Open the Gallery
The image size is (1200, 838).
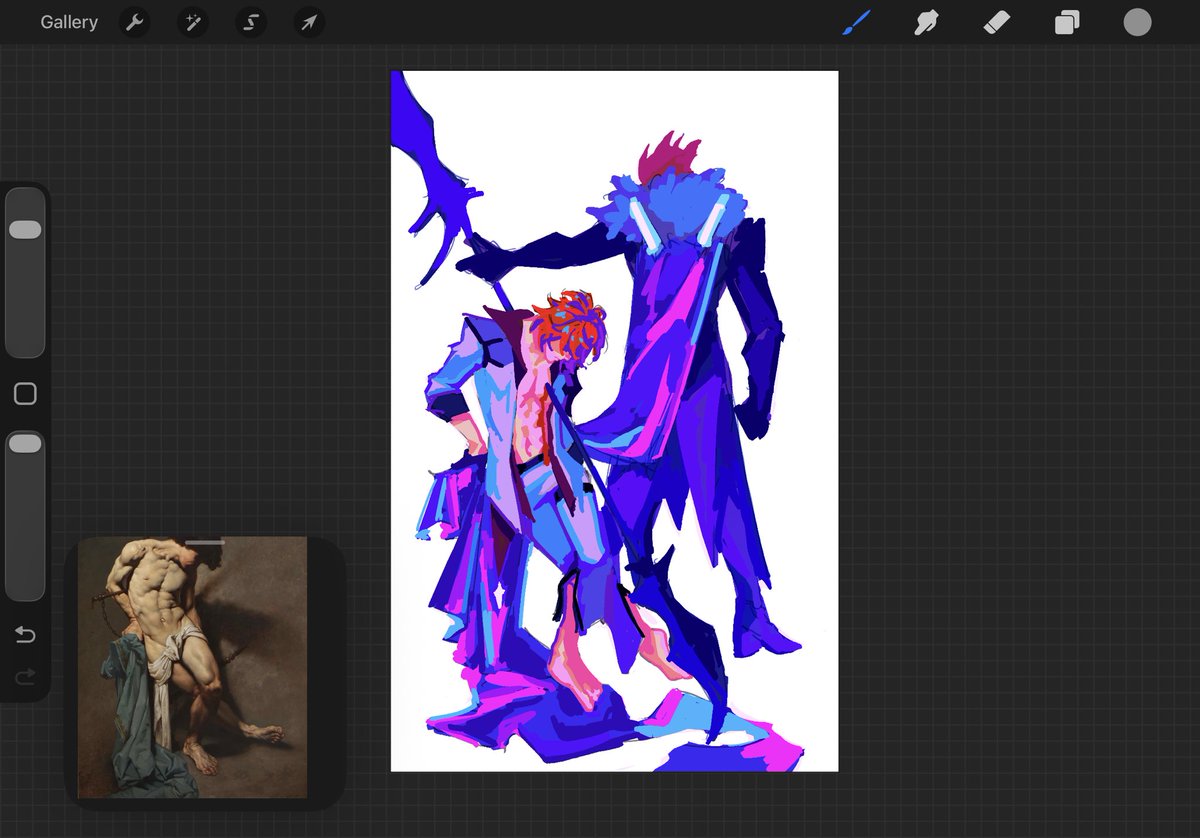(69, 22)
